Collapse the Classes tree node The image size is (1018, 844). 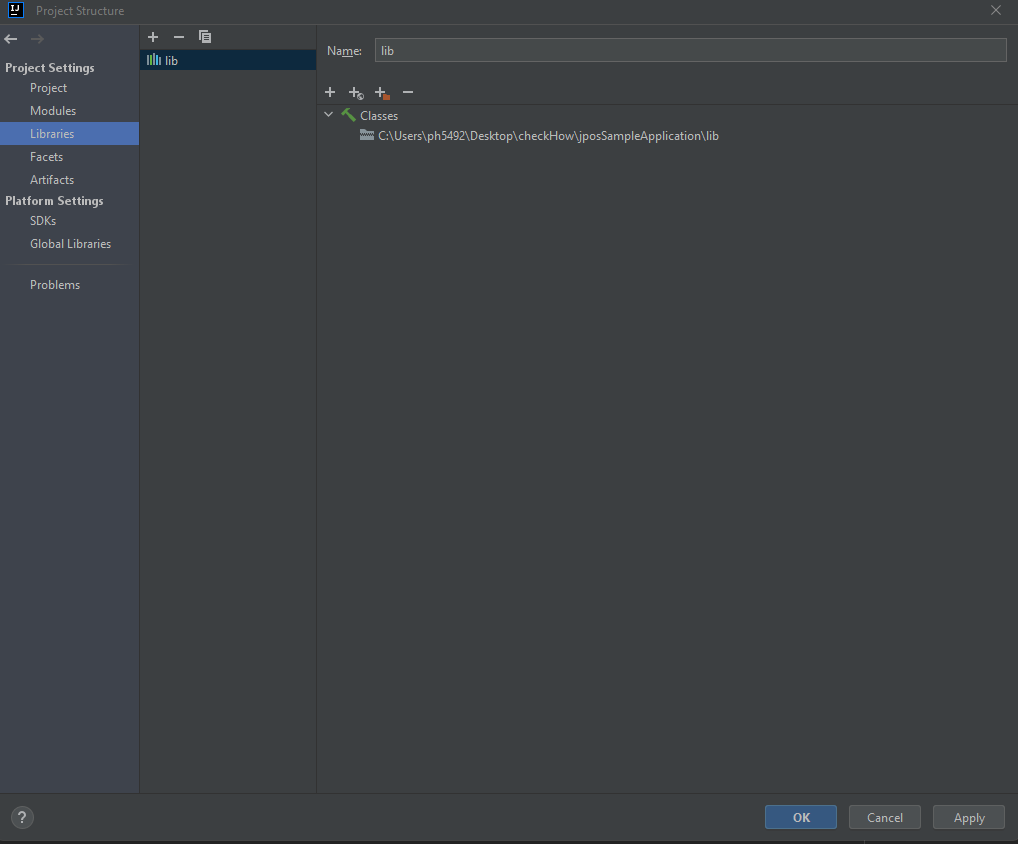pos(329,115)
